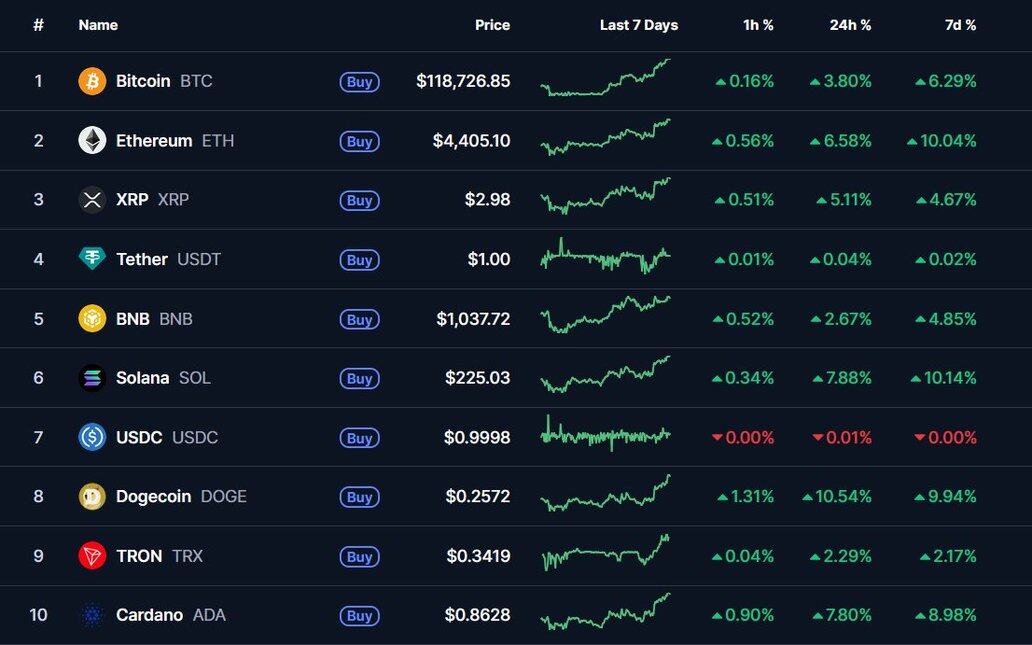Open the Solana name link
This screenshot has height=645, width=1032.
point(143,378)
